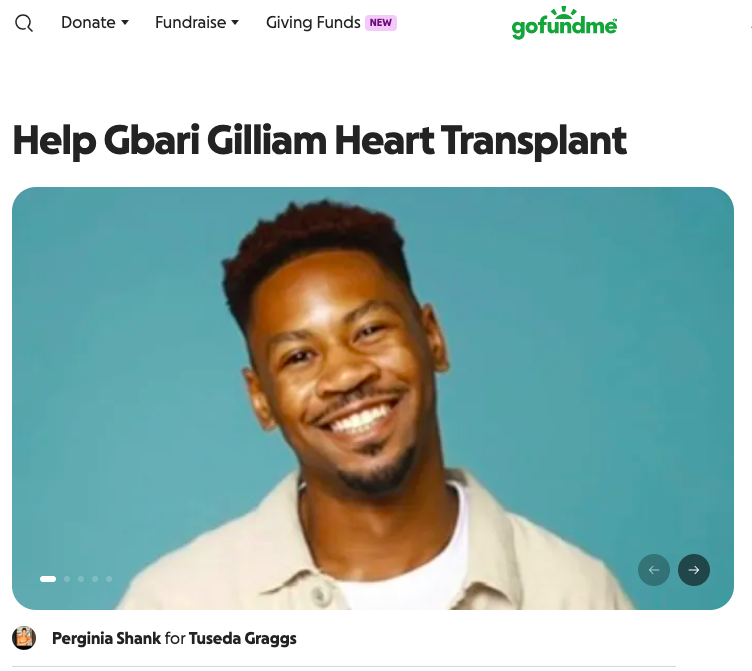Go to next photo arrow
This screenshot has height=671, width=752.
click(x=693, y=570)
